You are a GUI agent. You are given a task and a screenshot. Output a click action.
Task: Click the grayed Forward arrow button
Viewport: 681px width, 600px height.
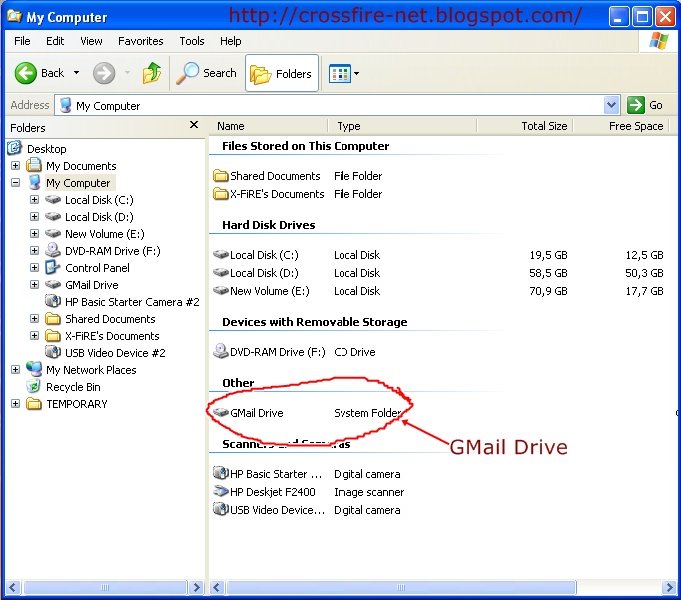coord(104,73)
